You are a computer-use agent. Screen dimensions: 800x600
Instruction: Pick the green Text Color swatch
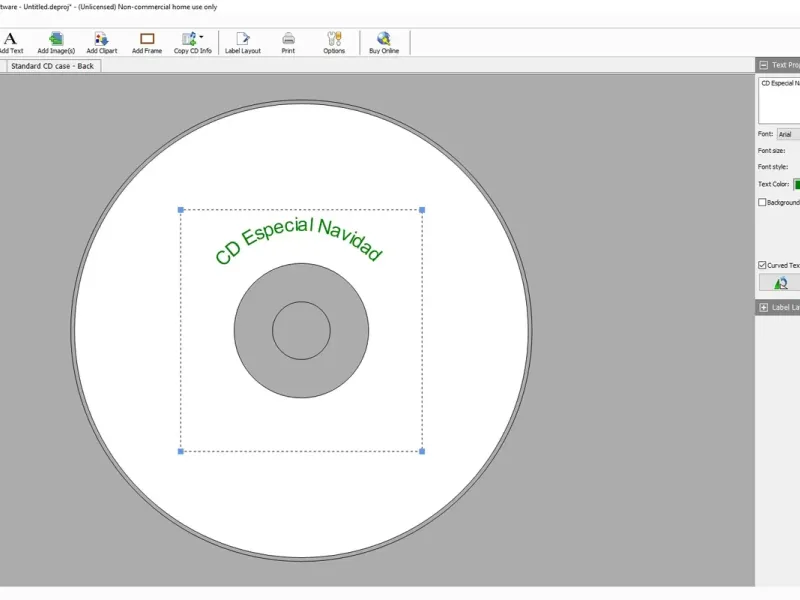click(797, 185)
